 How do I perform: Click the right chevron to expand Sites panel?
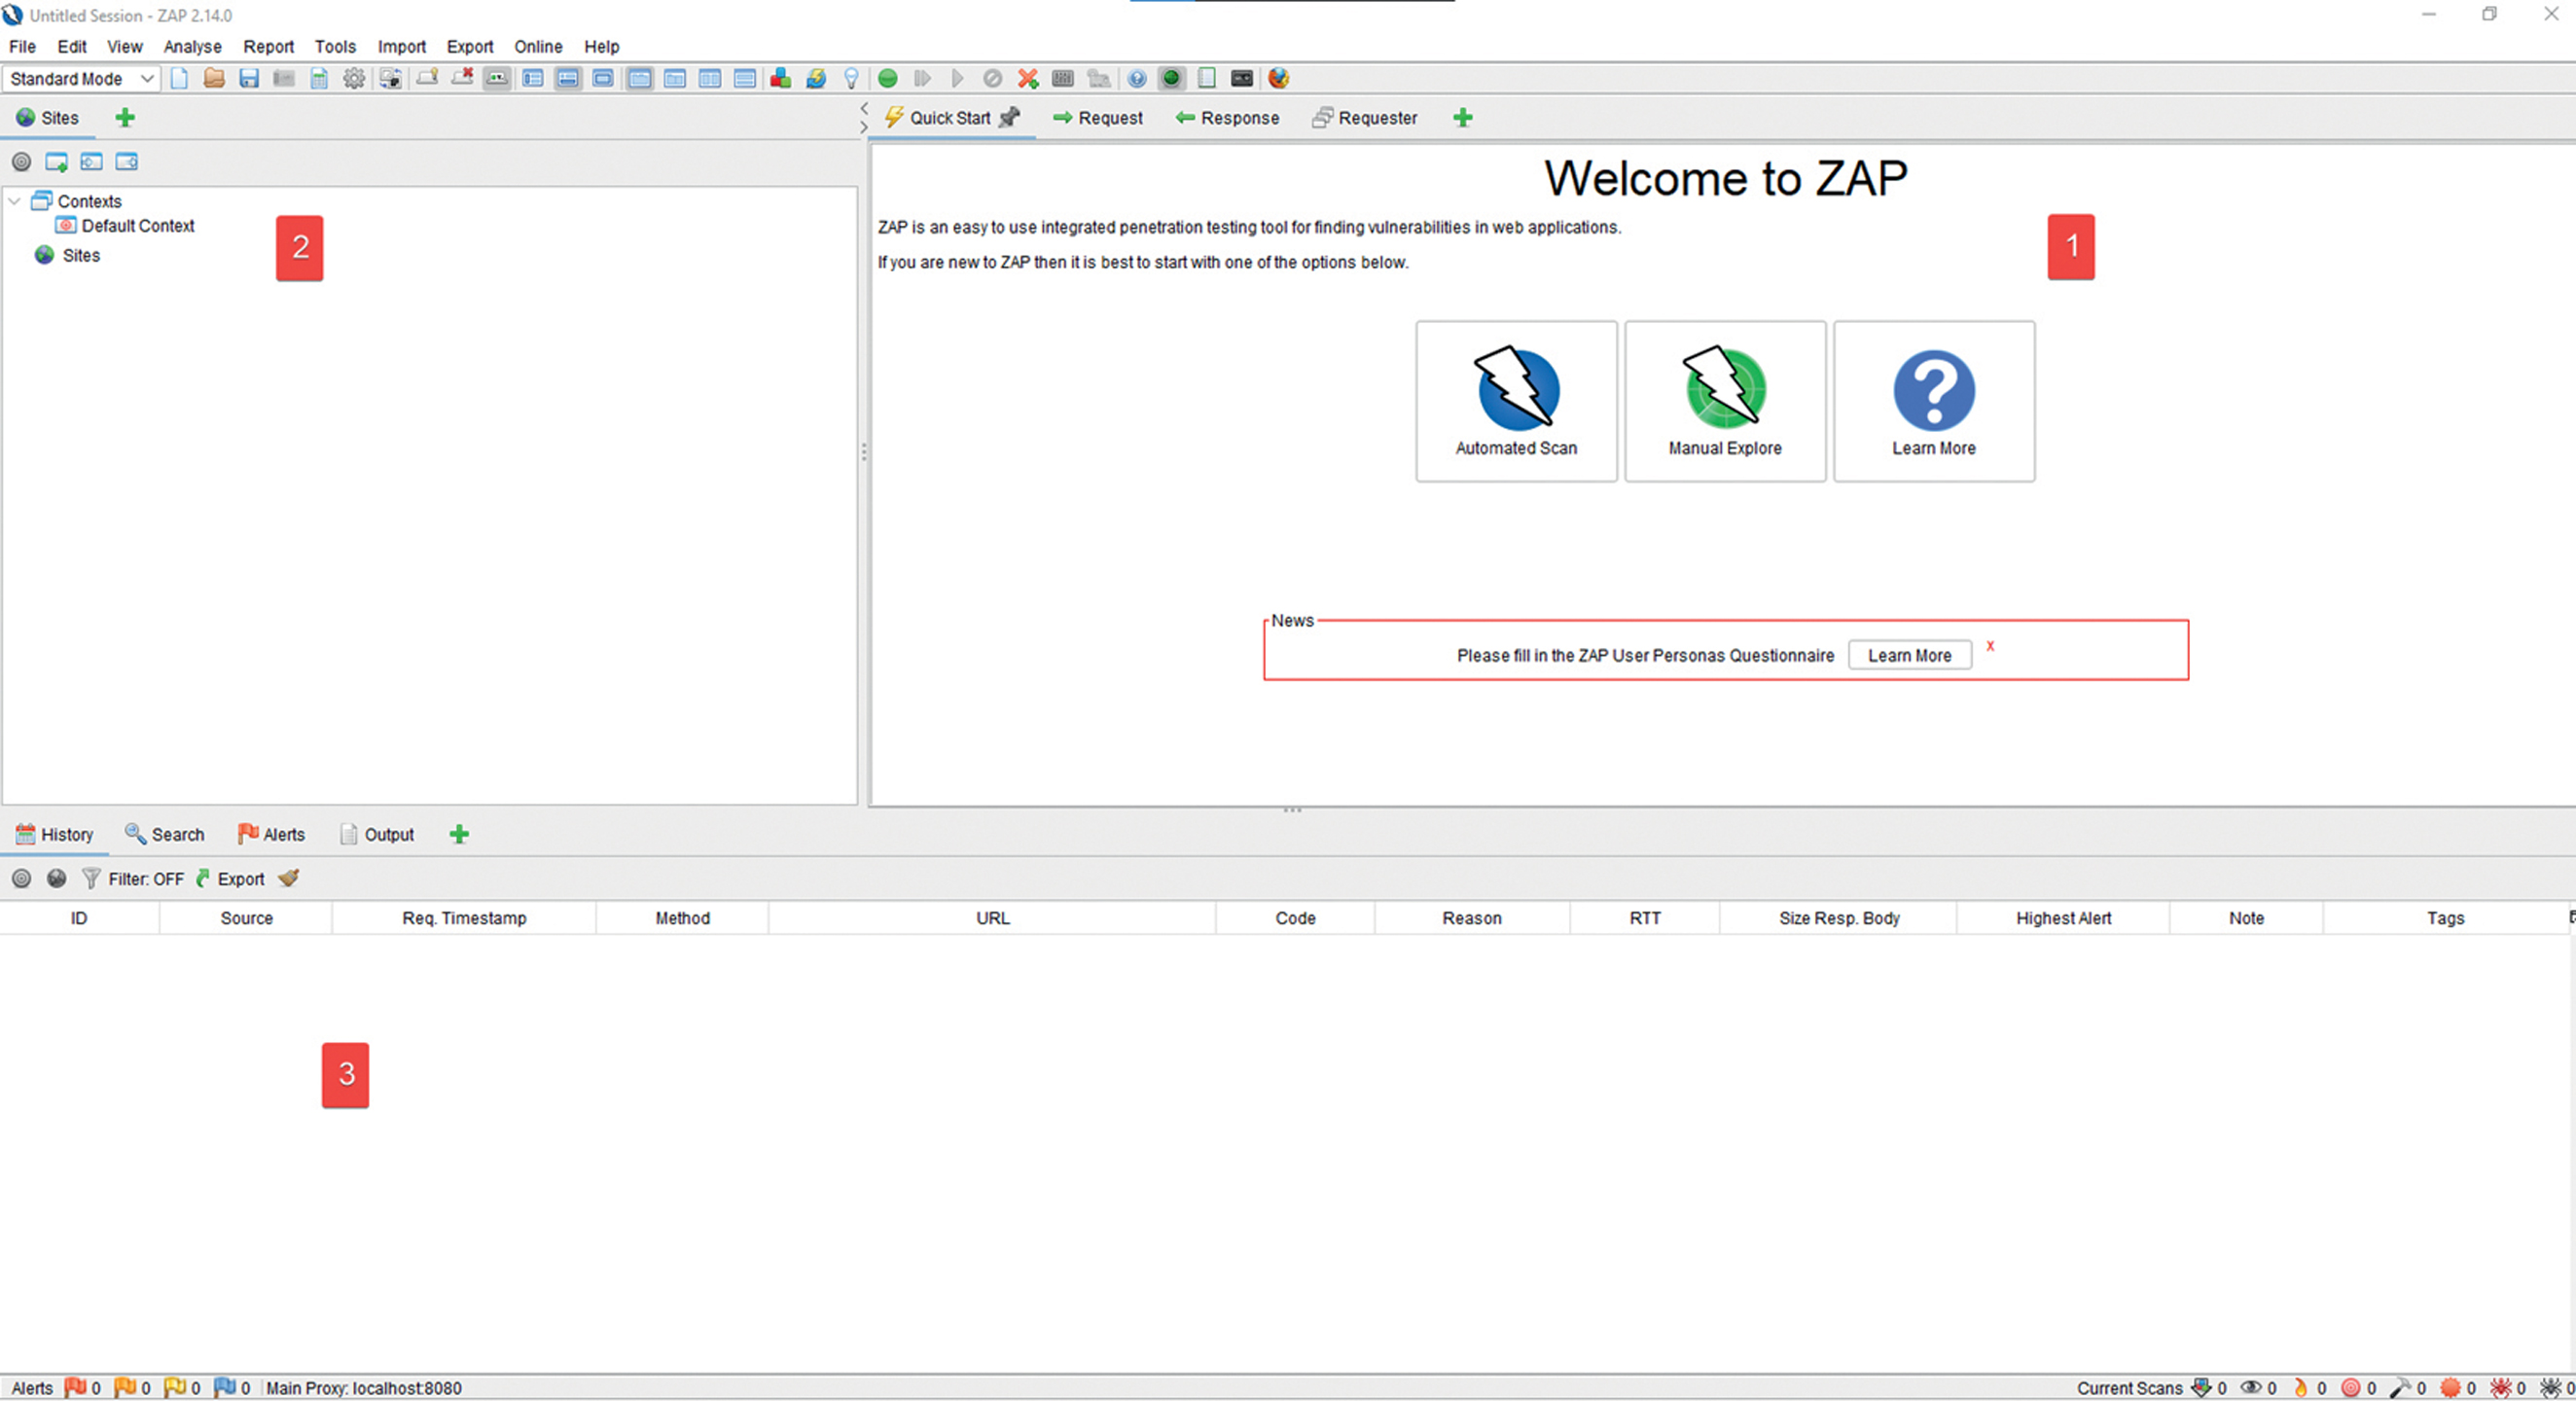[864, 127]
